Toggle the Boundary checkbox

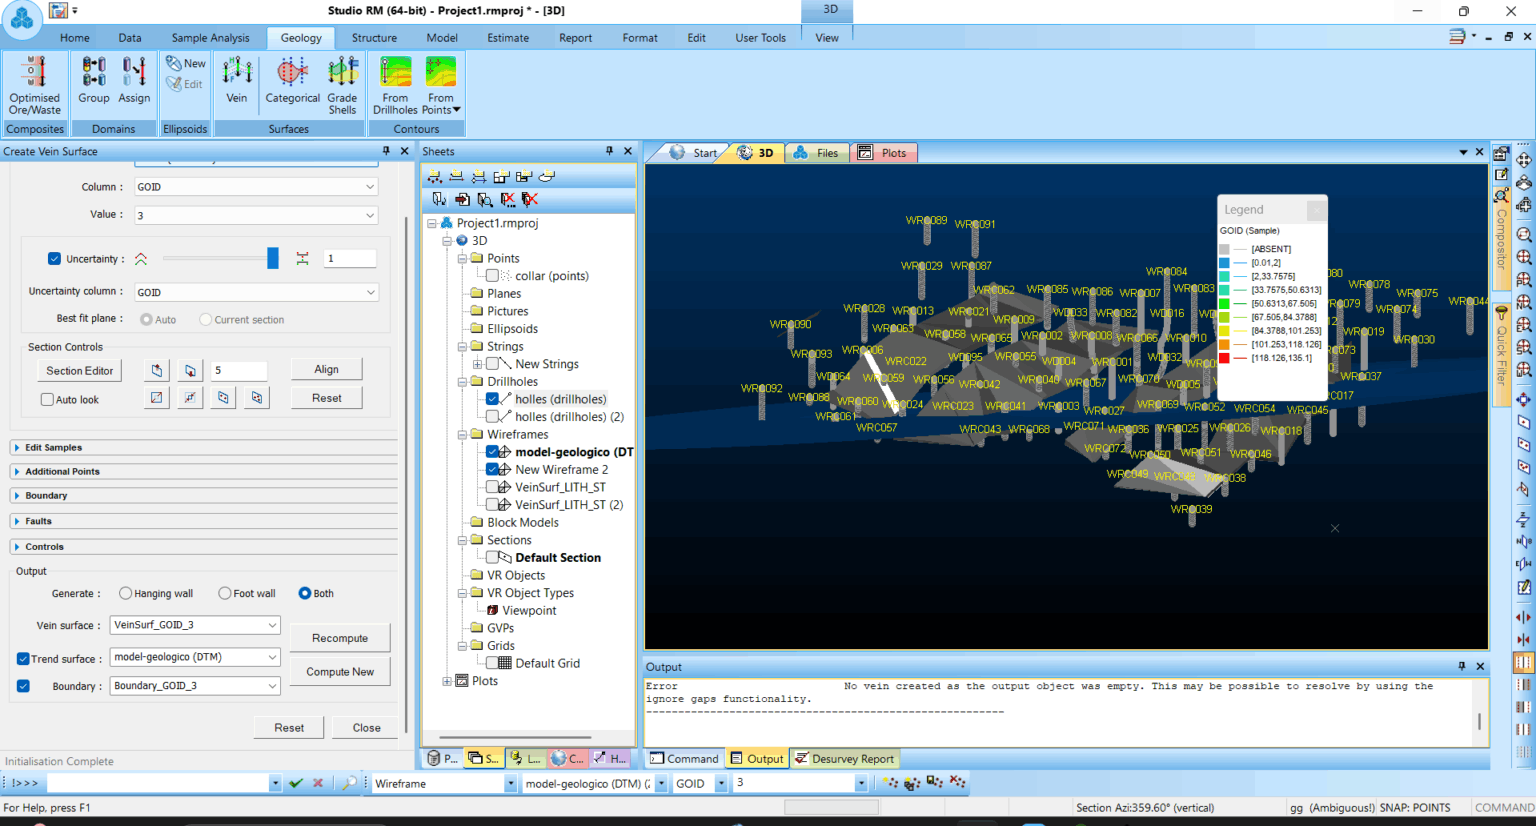(x=23, y=686)
